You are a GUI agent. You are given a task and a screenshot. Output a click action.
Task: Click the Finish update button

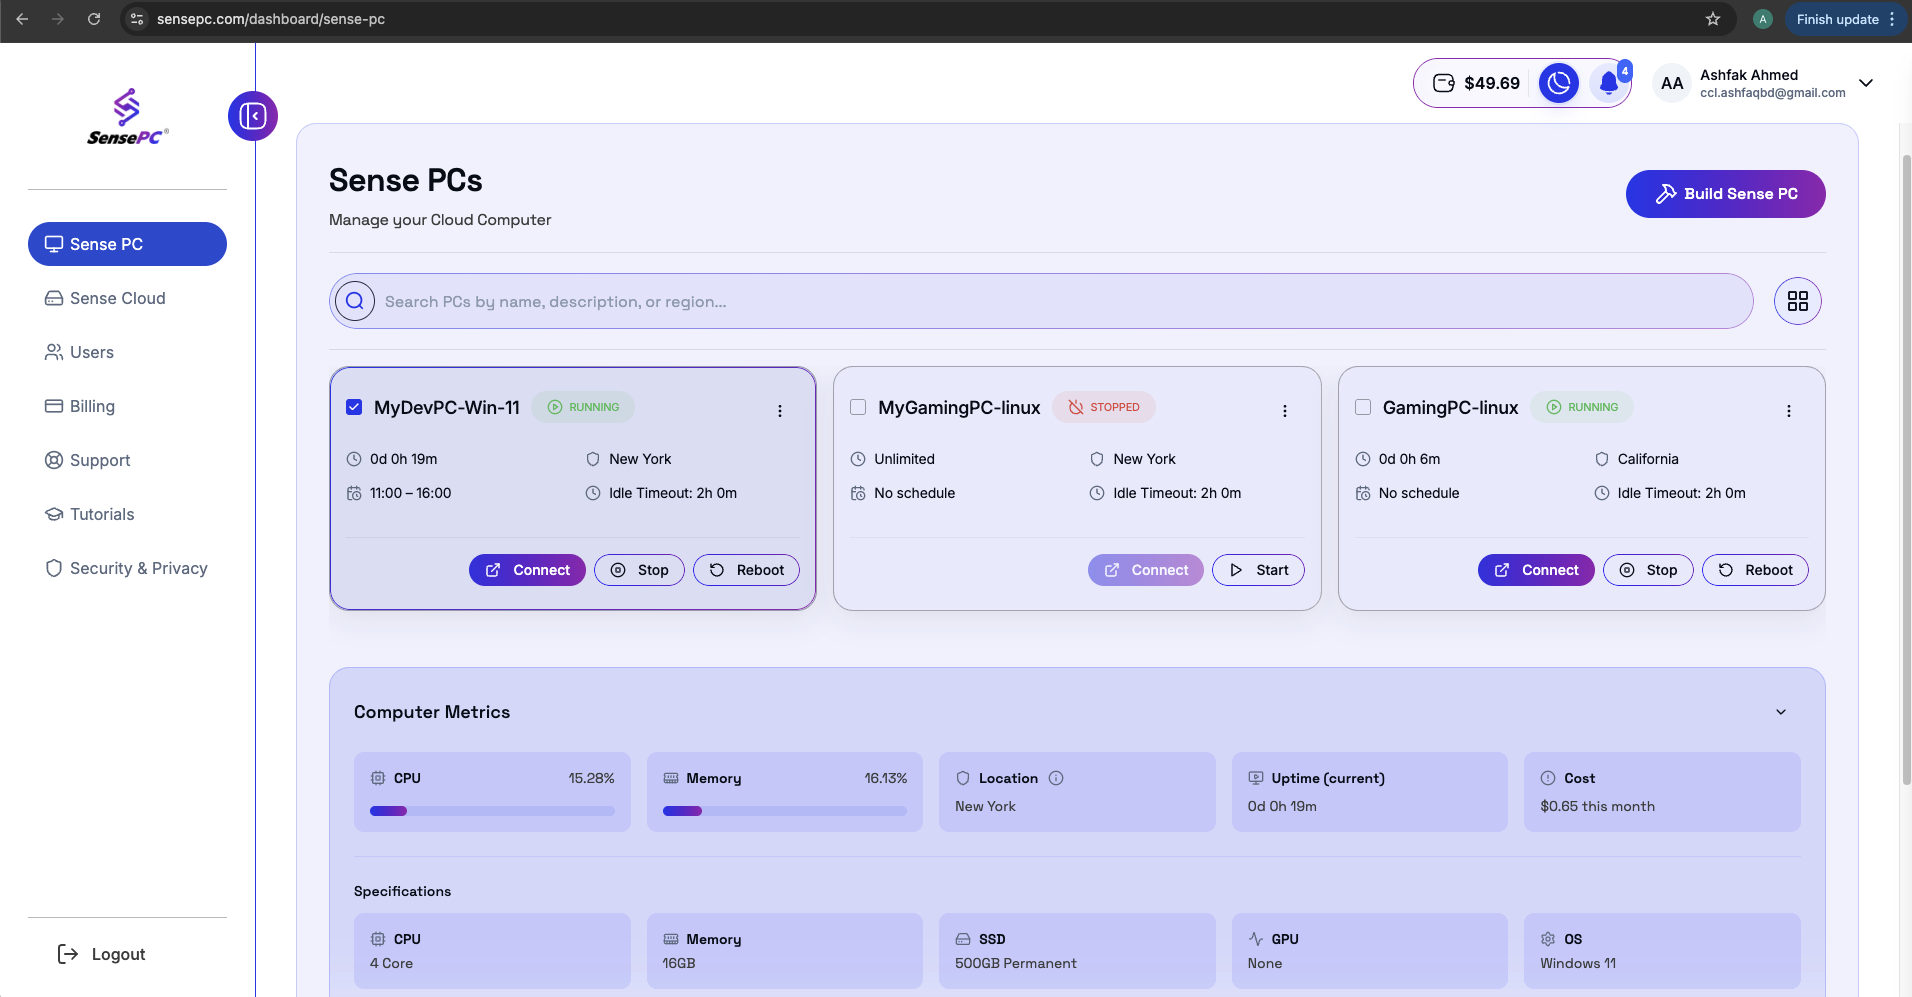[x=1845, y=19]
